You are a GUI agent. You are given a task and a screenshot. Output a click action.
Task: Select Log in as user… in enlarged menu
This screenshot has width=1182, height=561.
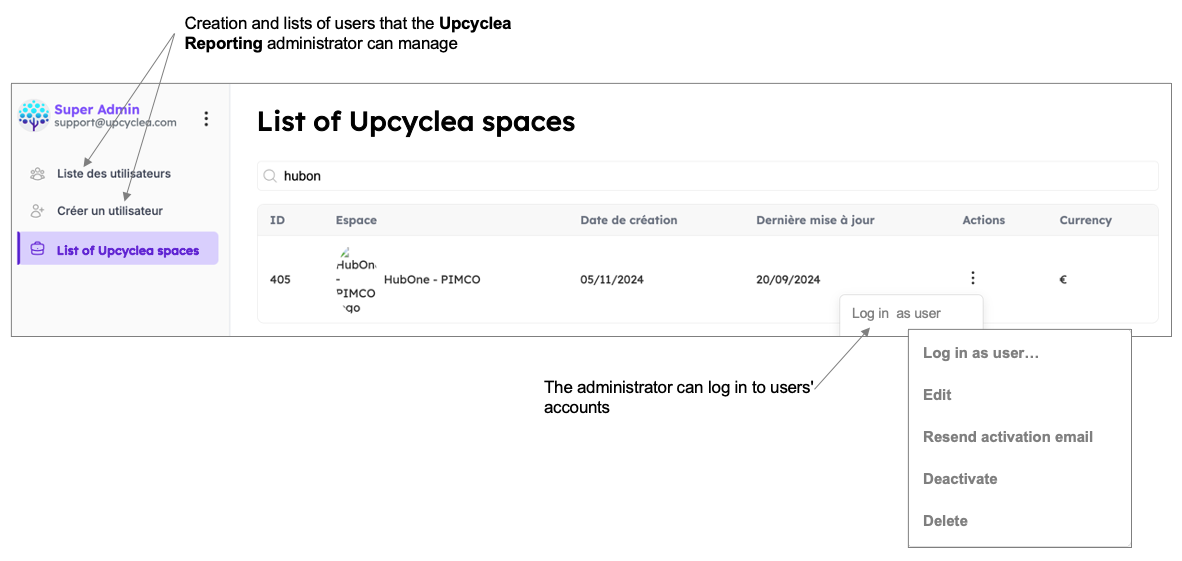coord(981,353)
